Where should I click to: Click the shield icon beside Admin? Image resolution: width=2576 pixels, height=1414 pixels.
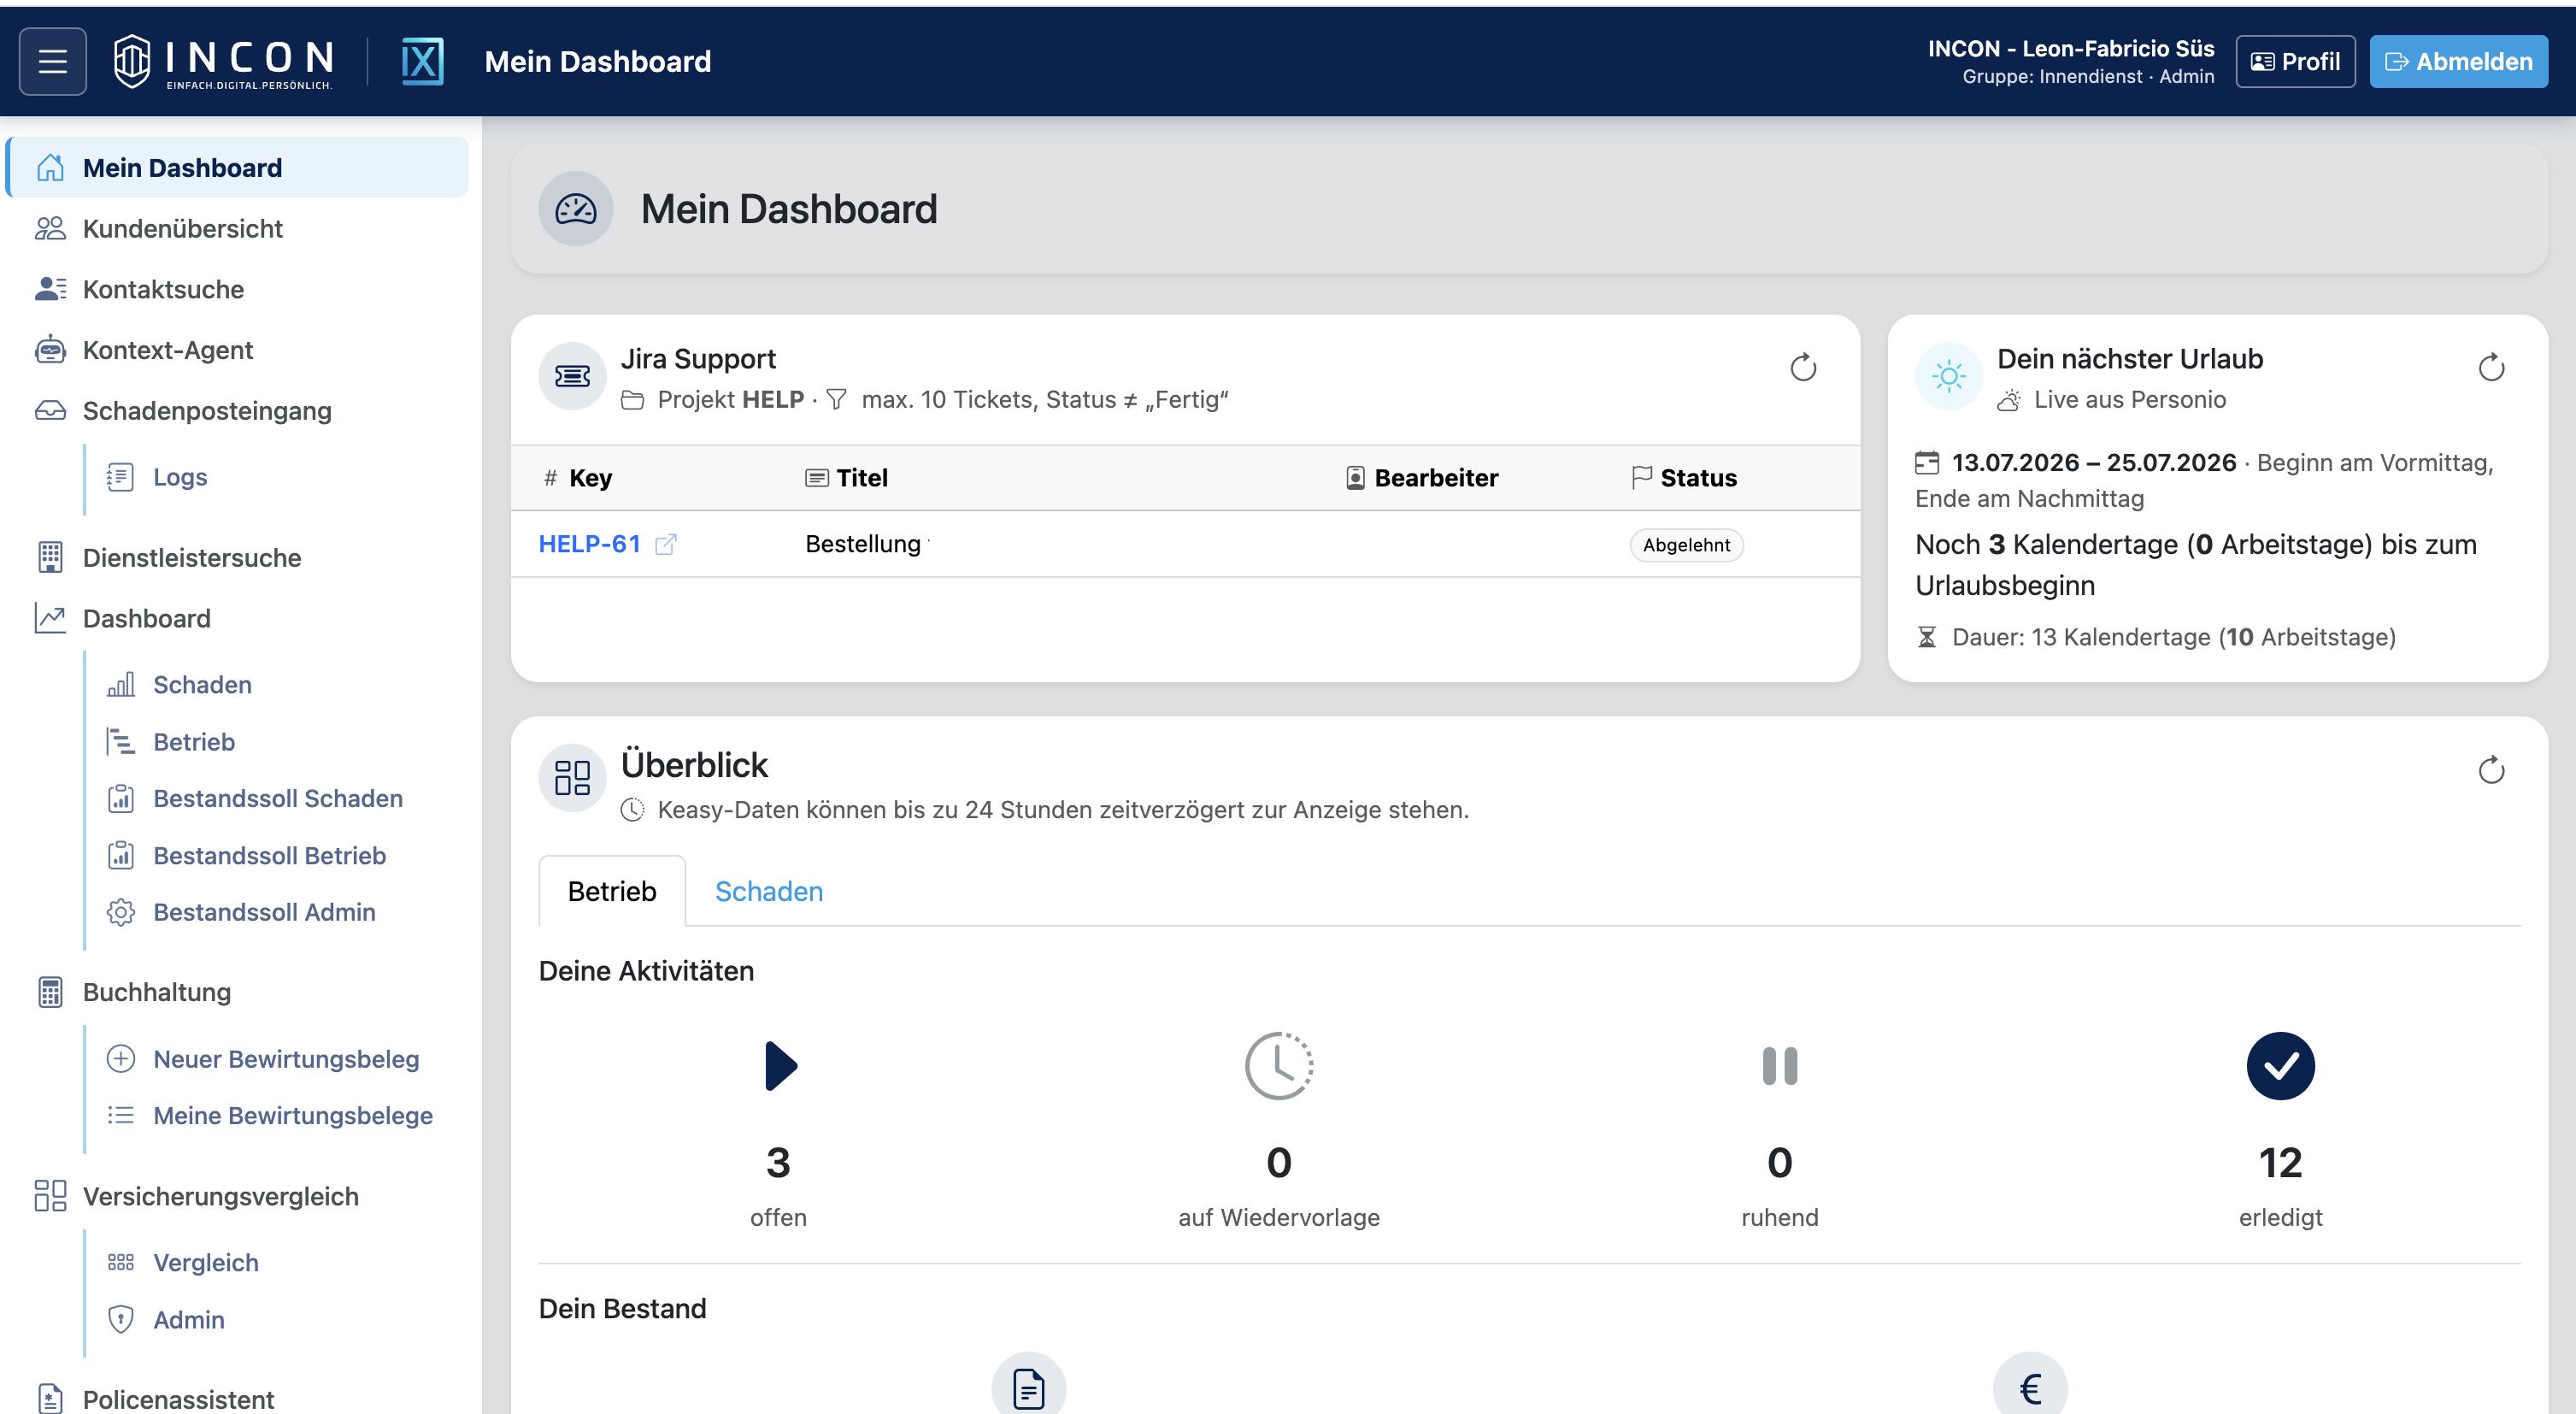pos(120,1320)
